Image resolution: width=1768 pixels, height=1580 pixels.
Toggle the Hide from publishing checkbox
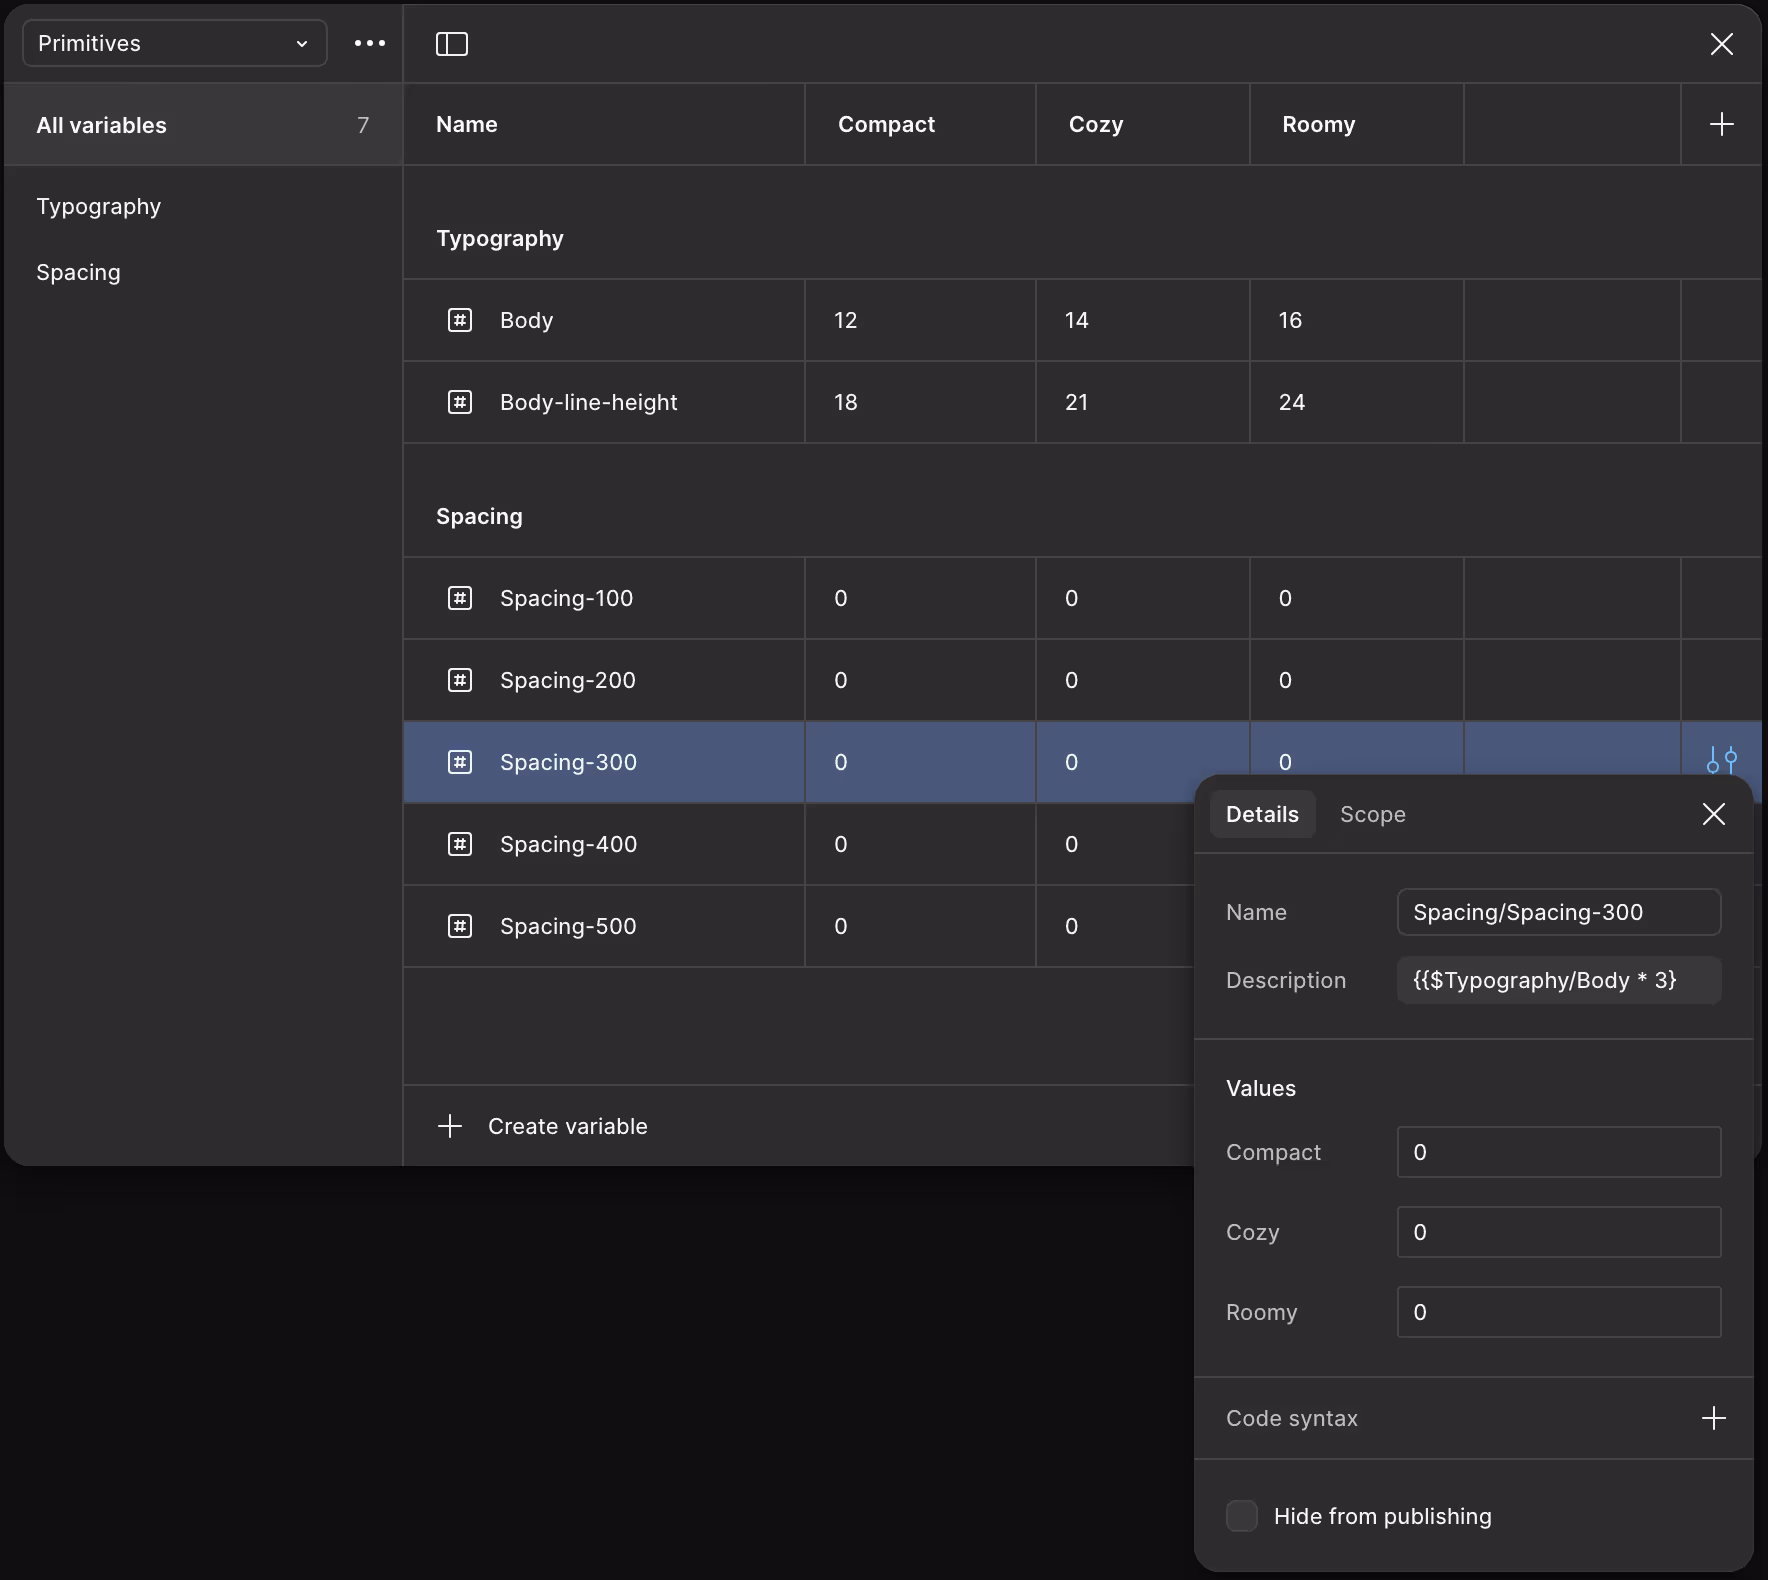(1242, 1516)
